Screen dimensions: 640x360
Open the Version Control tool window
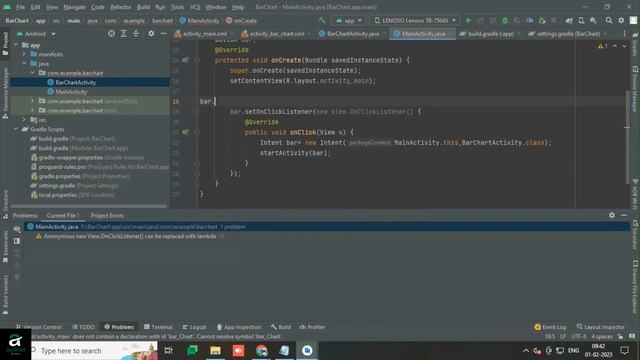(x=38, y=327)
